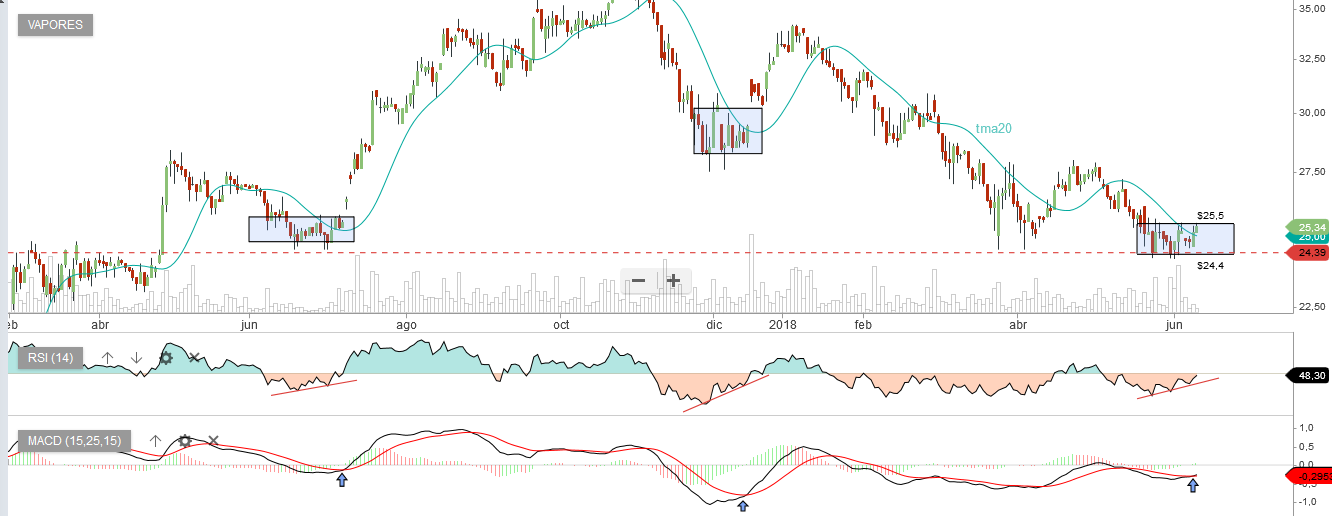Click the 22,50 price axis label
The height and width of the screenshot is (516, 1332).
[1311, 307]
